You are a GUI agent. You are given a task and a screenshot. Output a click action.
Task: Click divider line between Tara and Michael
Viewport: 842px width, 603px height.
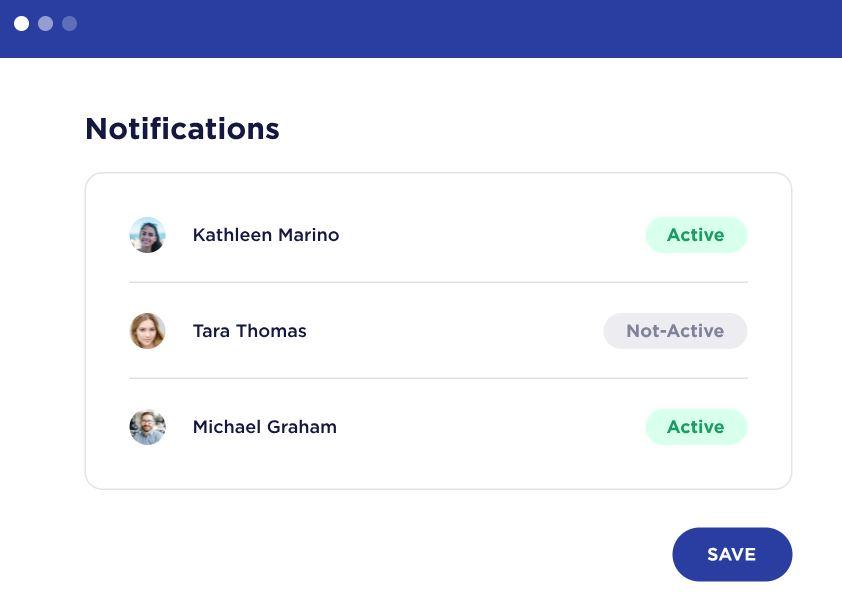pyautogui.click(x=438, y=378)
